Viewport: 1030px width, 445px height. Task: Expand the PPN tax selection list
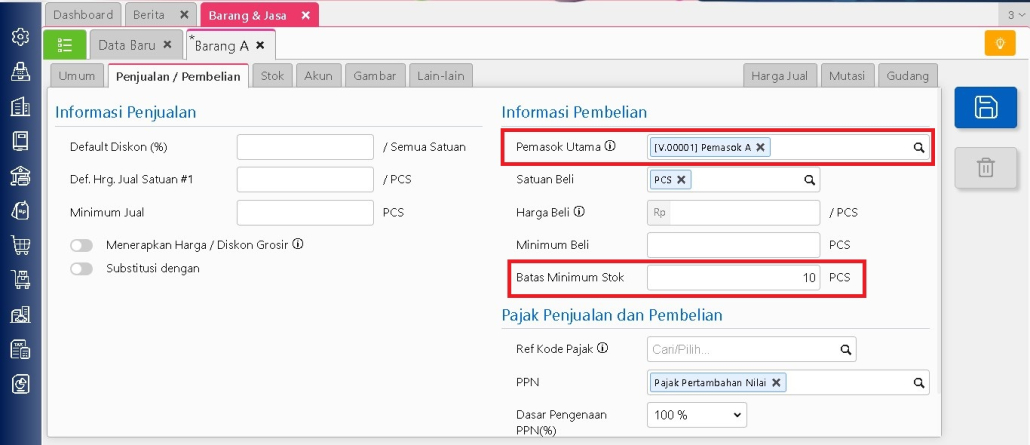pyautogui.click(x=917, y=383)
